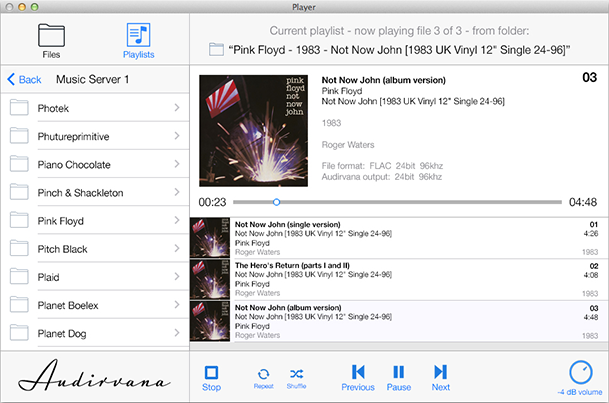Click the "Audirvana output: 24bit 96khz" line
The height and width of the screenshot is (403, 609).
pos(381,177)
